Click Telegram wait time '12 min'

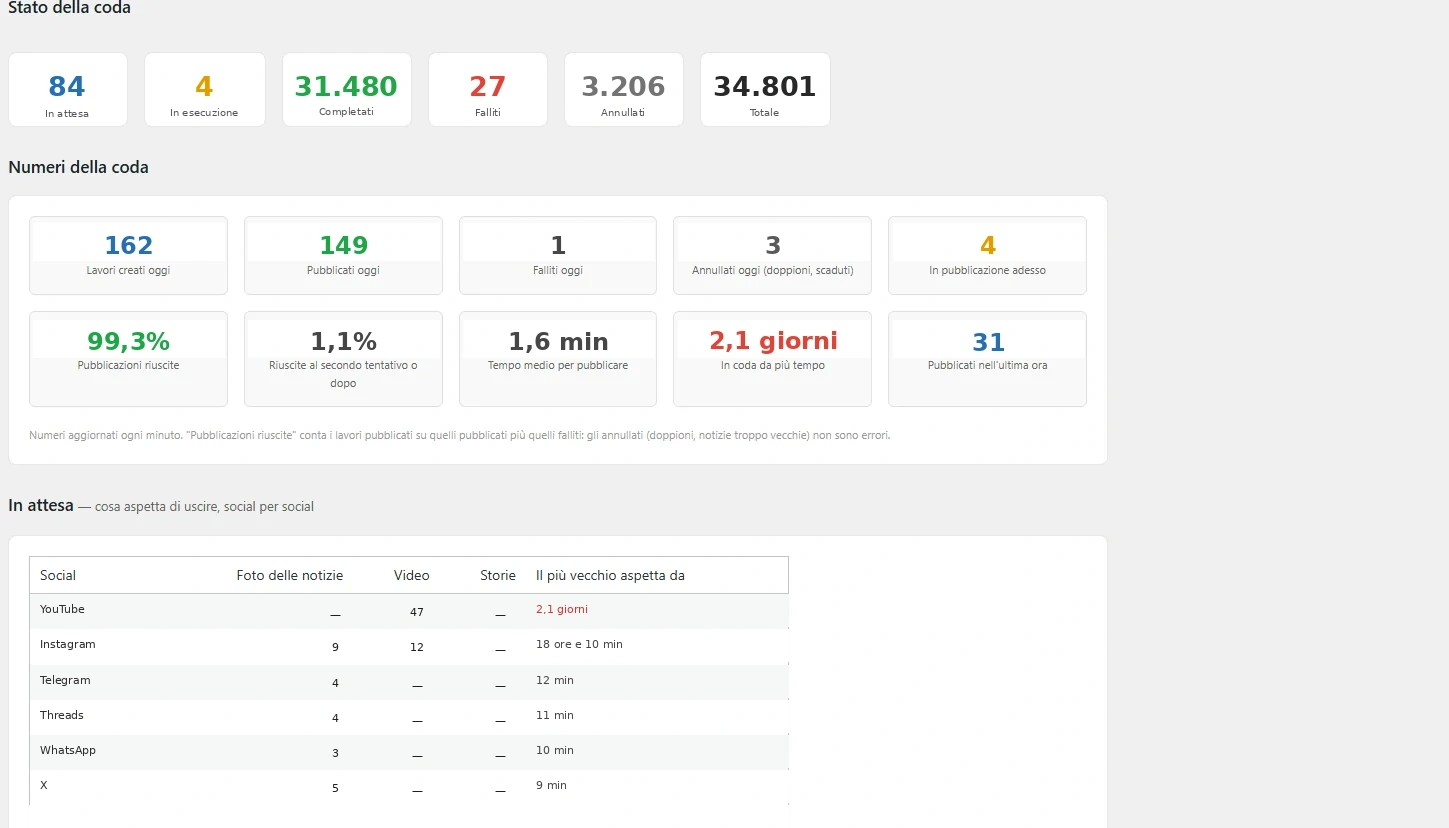[x=555, y=680]
